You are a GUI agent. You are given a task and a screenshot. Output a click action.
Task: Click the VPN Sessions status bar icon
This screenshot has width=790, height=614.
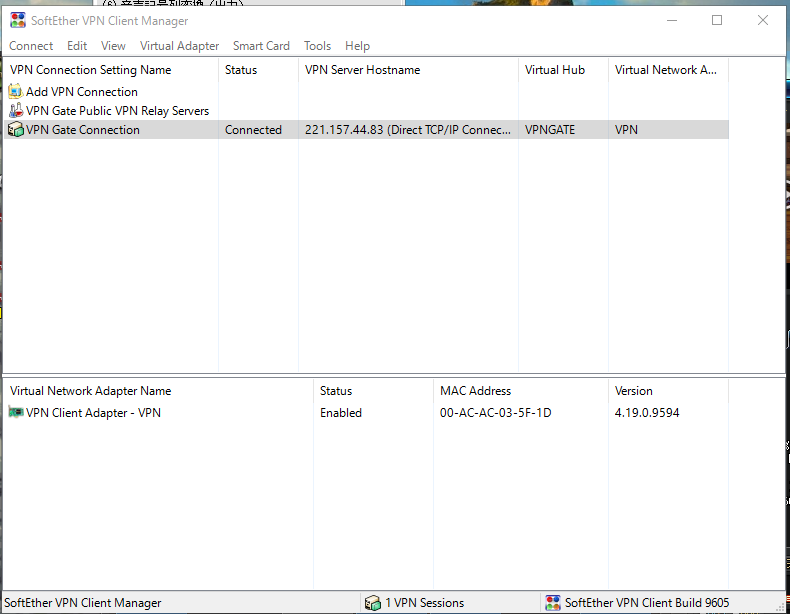(x=372, y=603)
